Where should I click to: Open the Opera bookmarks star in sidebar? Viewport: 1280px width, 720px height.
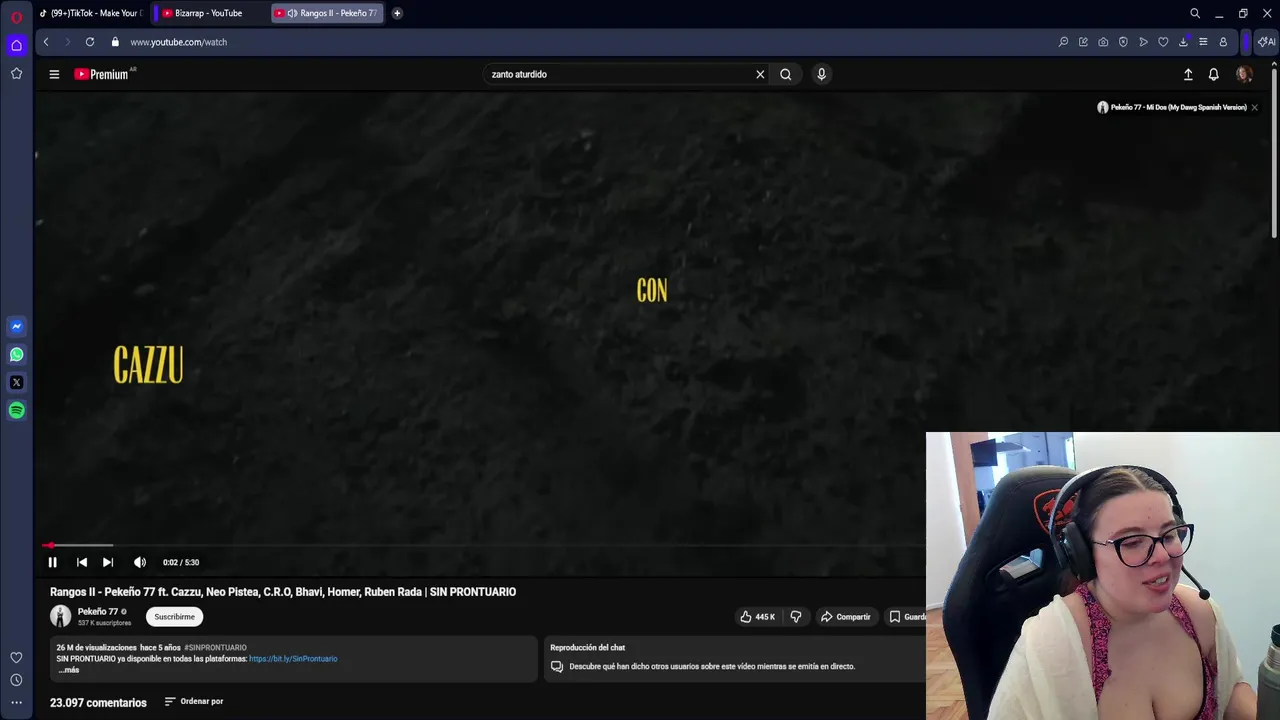(16, 73)
